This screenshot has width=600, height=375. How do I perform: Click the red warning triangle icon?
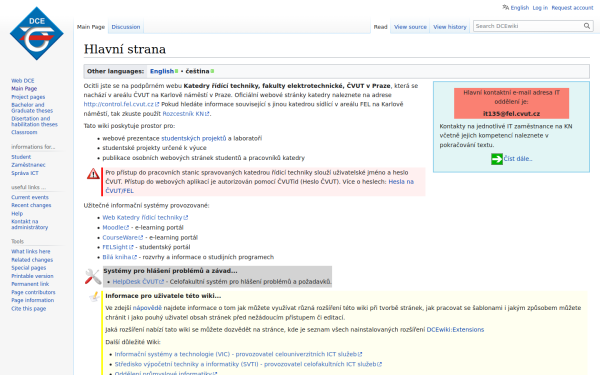tap(93, 174)
